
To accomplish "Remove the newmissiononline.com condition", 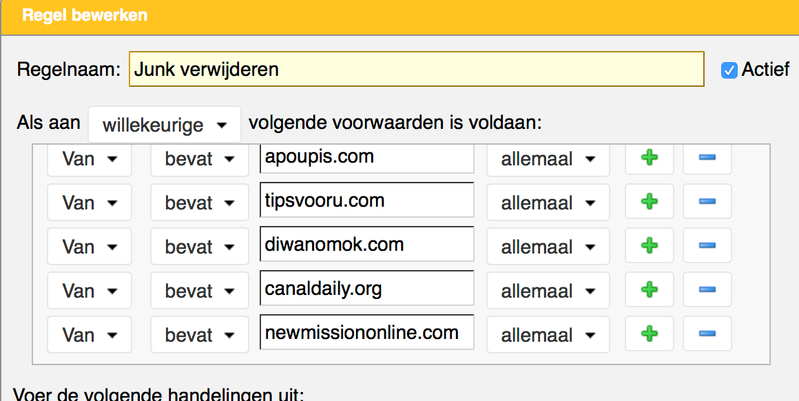I will pos(707,334).
